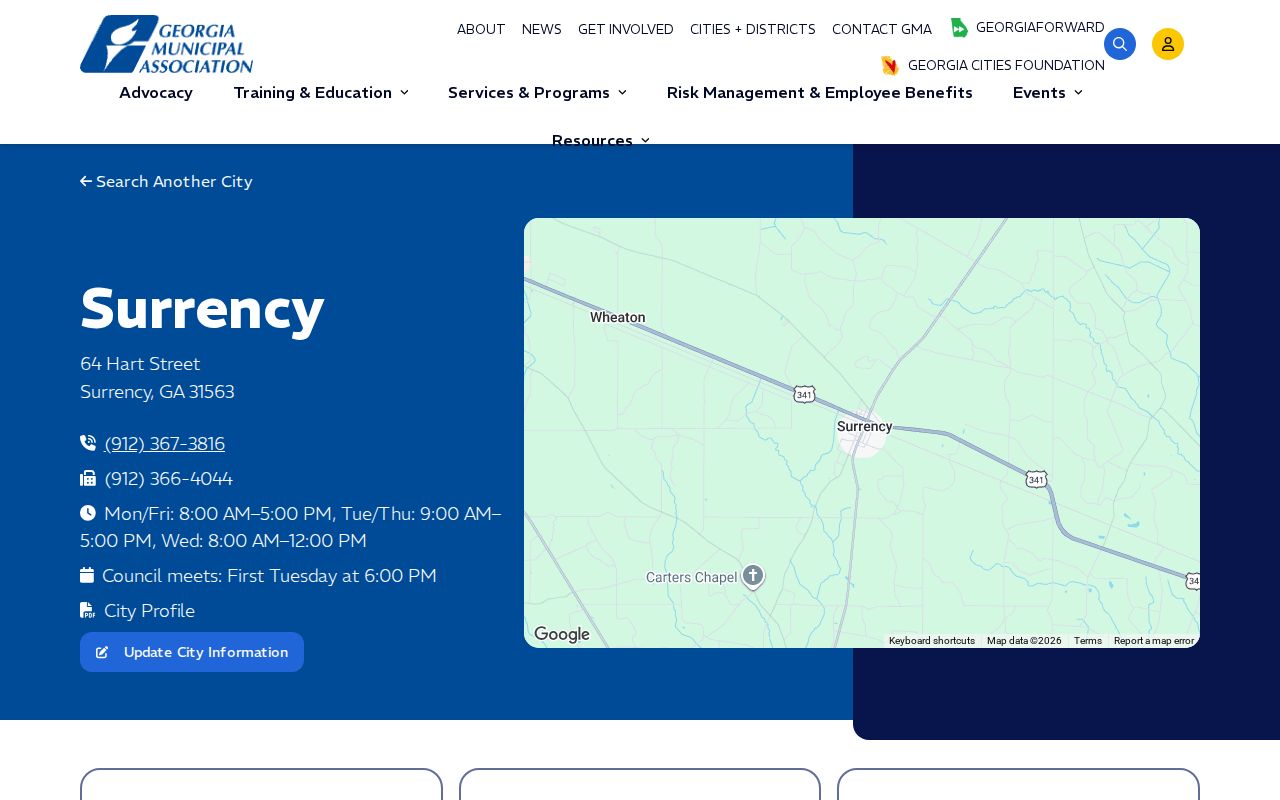Viewport: 1280px width, 800px height.
Task: Open GEORGIAFORWARD link text
Action: coord(1040,28)
